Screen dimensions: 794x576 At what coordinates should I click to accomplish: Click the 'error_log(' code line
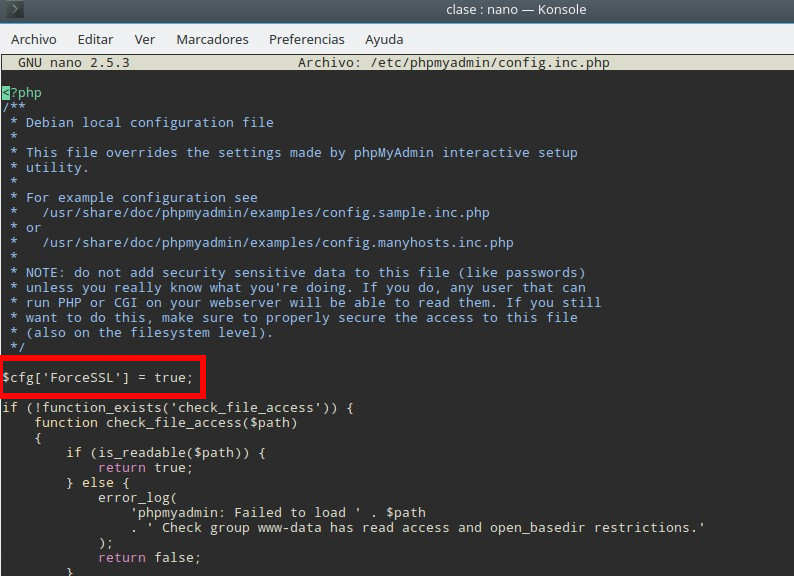tap(138, 498)
